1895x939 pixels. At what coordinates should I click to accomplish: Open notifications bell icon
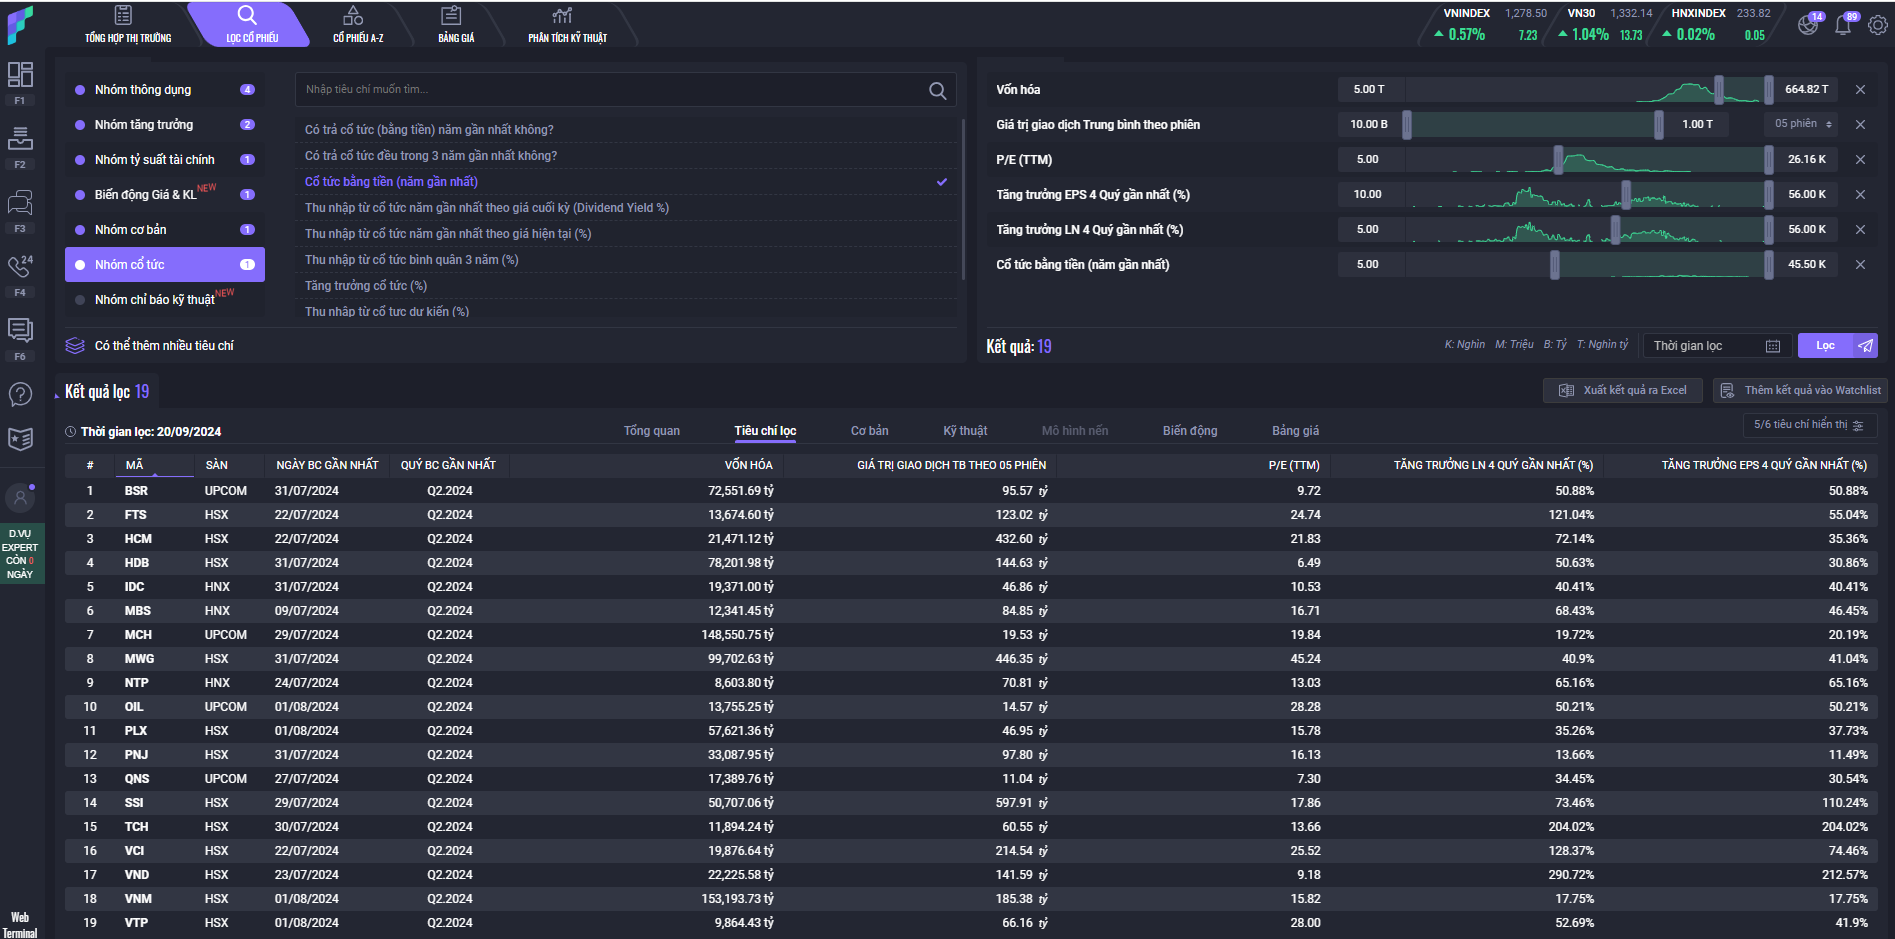click(x=1843, y=25)
